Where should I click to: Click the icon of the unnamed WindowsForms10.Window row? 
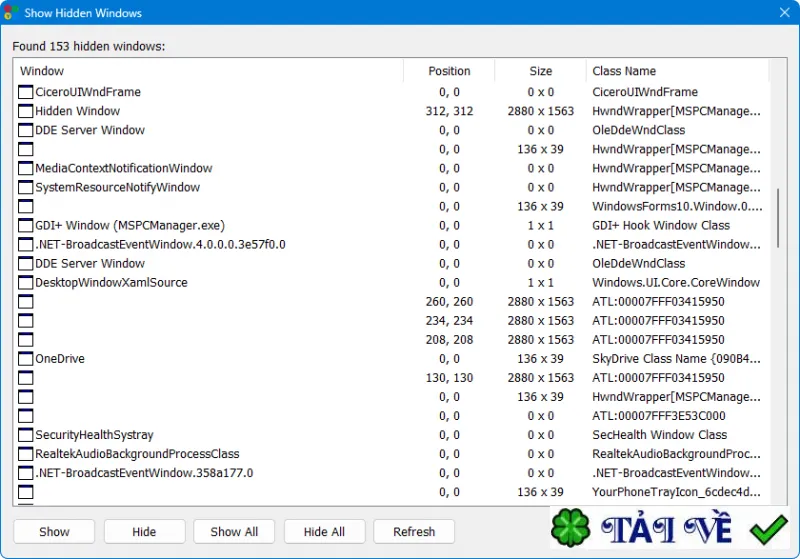tap(26, 207)
